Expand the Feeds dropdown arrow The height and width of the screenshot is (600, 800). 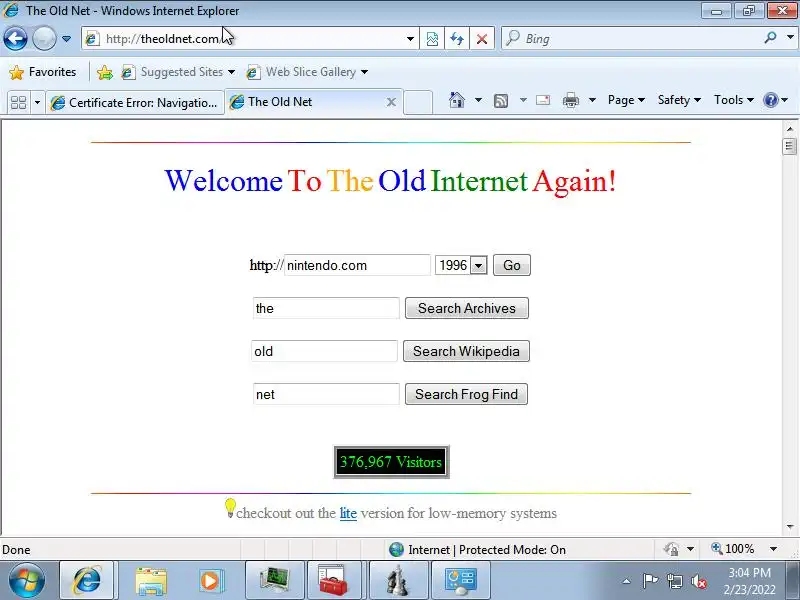(523, 100)
